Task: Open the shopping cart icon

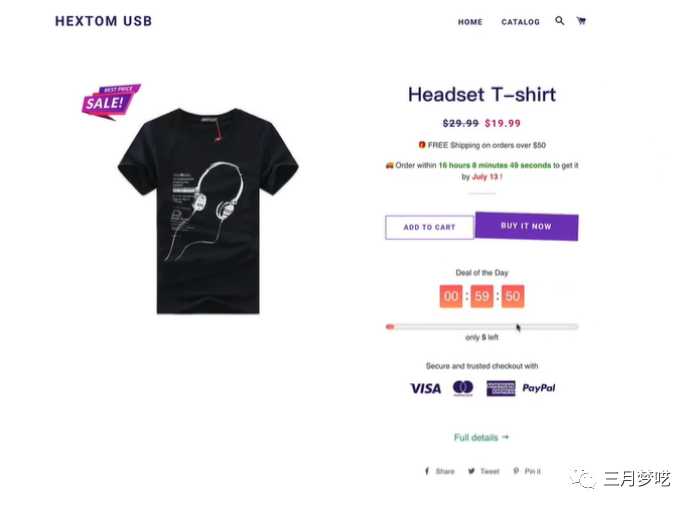Action: coord(581,21)
